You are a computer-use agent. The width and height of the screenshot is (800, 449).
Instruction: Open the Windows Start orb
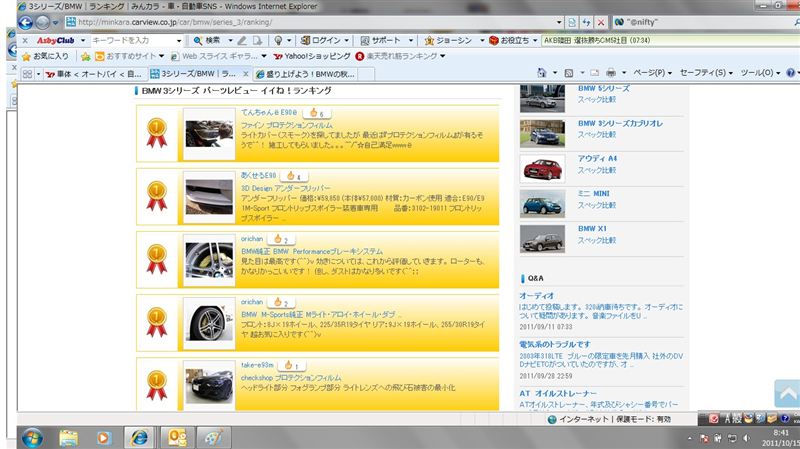(x=32, y=437)
